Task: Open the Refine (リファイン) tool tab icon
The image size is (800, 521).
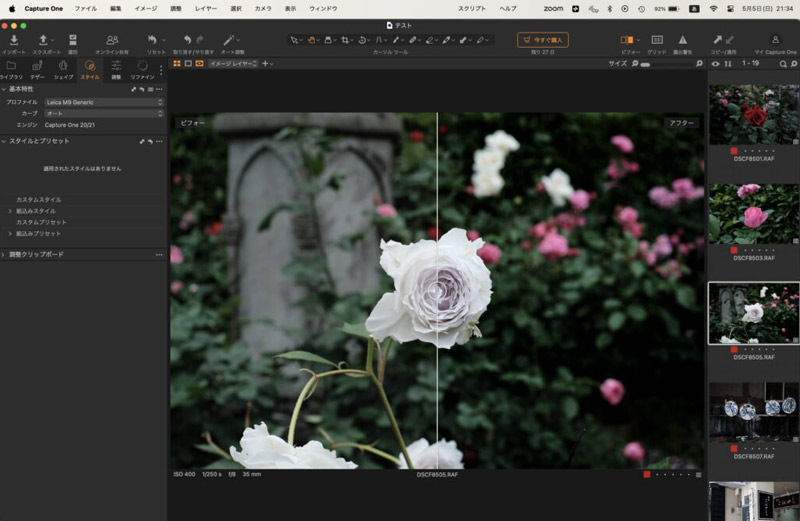Action: [142, 66]
